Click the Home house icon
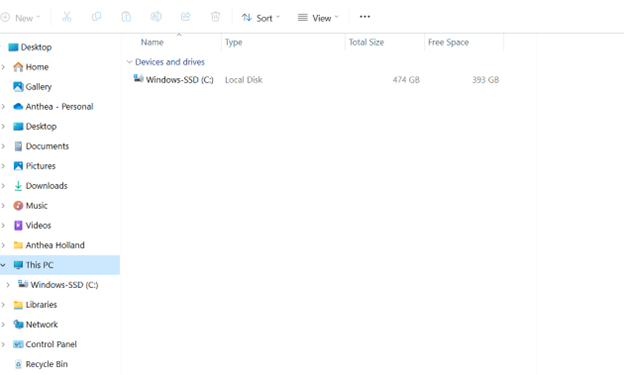This screenshot has height=375, width=624. [x=18, y=66]
